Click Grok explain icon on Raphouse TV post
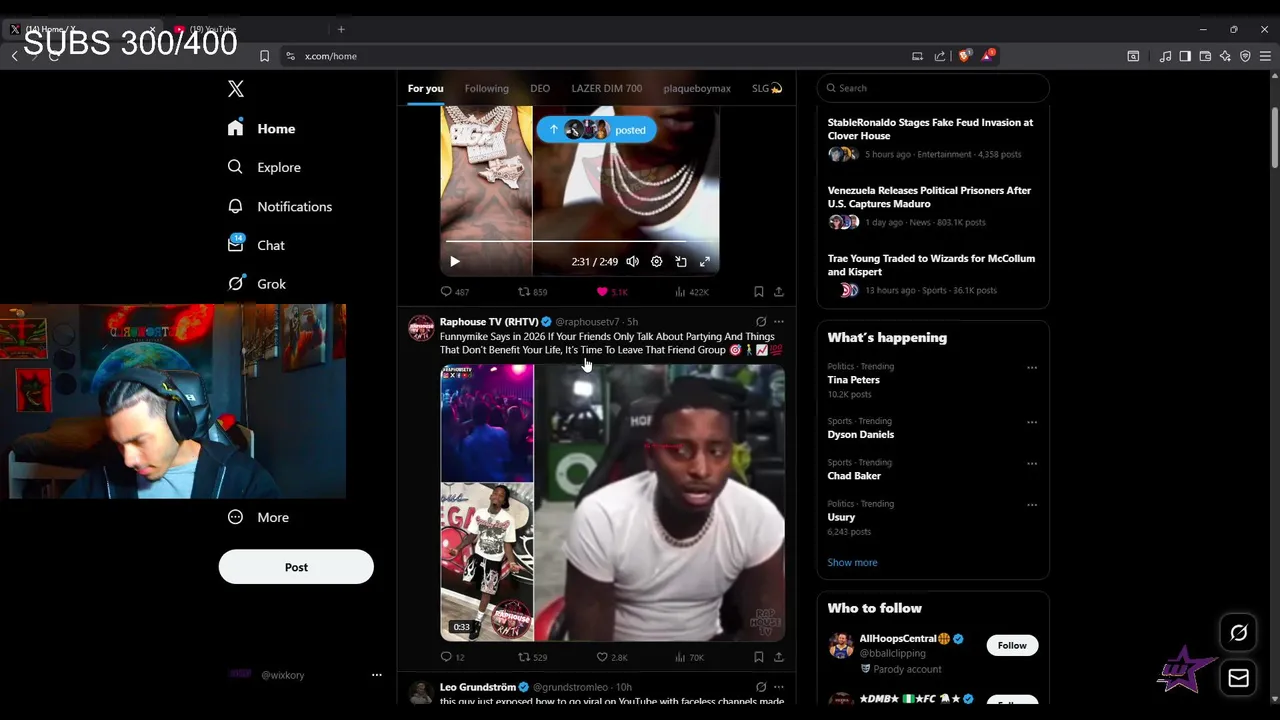Image resolution: width=1280 pixels, height=720 pixels. pos(761,322)
